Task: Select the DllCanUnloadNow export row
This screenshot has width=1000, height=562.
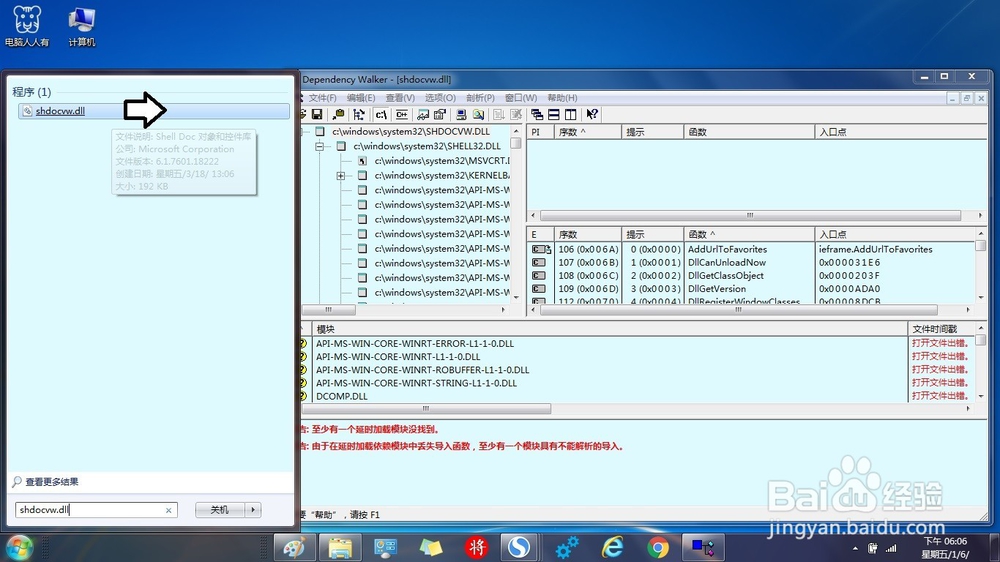Action: pyautogui.click(x=751, y=262)
